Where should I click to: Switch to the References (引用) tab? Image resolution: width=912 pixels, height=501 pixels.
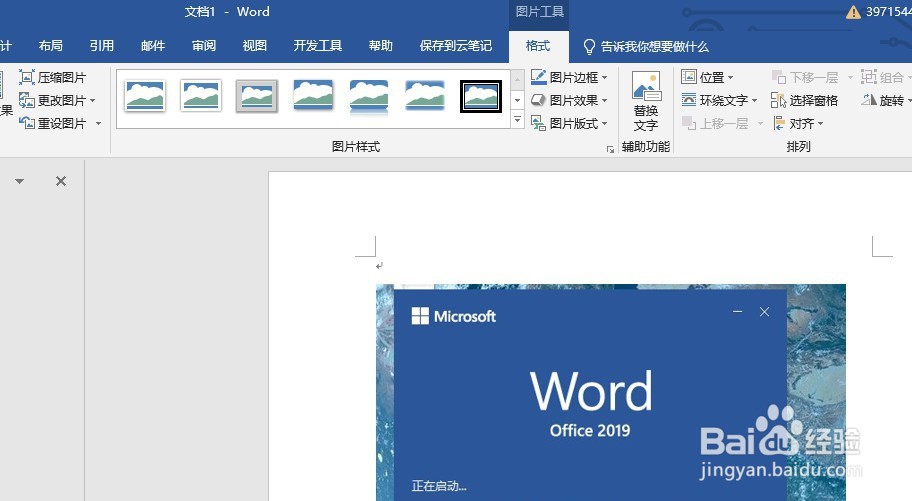coord(102,46)
